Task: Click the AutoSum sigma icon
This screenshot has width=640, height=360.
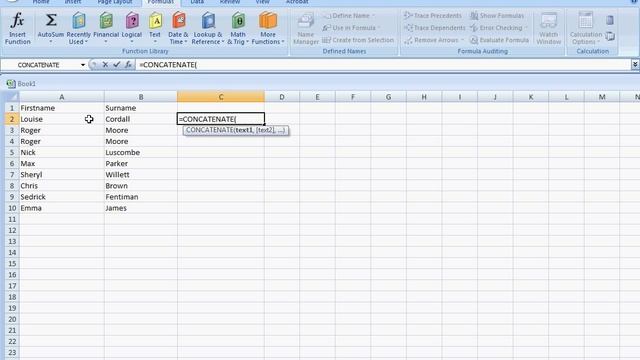Action: 51,20
